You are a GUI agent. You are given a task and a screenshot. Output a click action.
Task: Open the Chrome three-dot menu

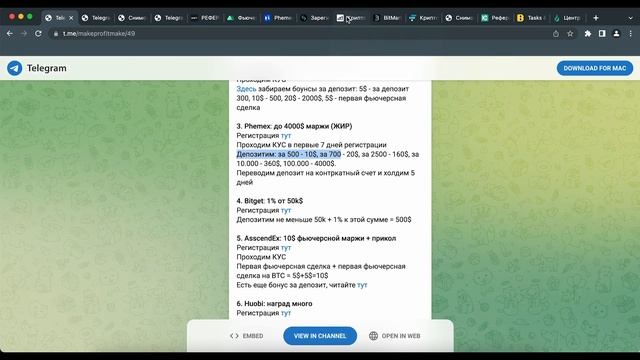(631, 33)
